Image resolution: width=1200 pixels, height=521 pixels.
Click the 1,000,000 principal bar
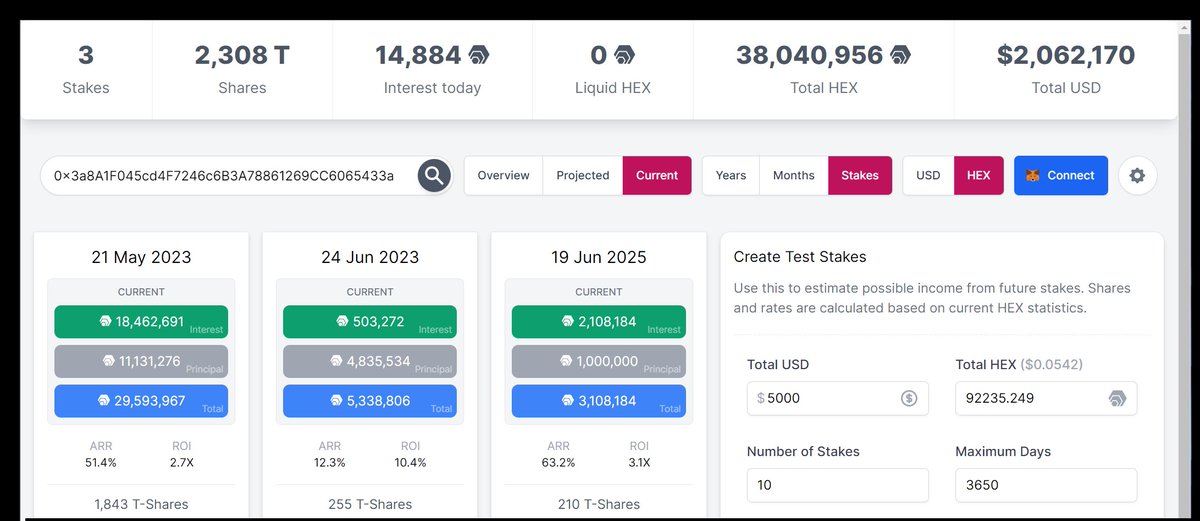click(x=598, y=361)
